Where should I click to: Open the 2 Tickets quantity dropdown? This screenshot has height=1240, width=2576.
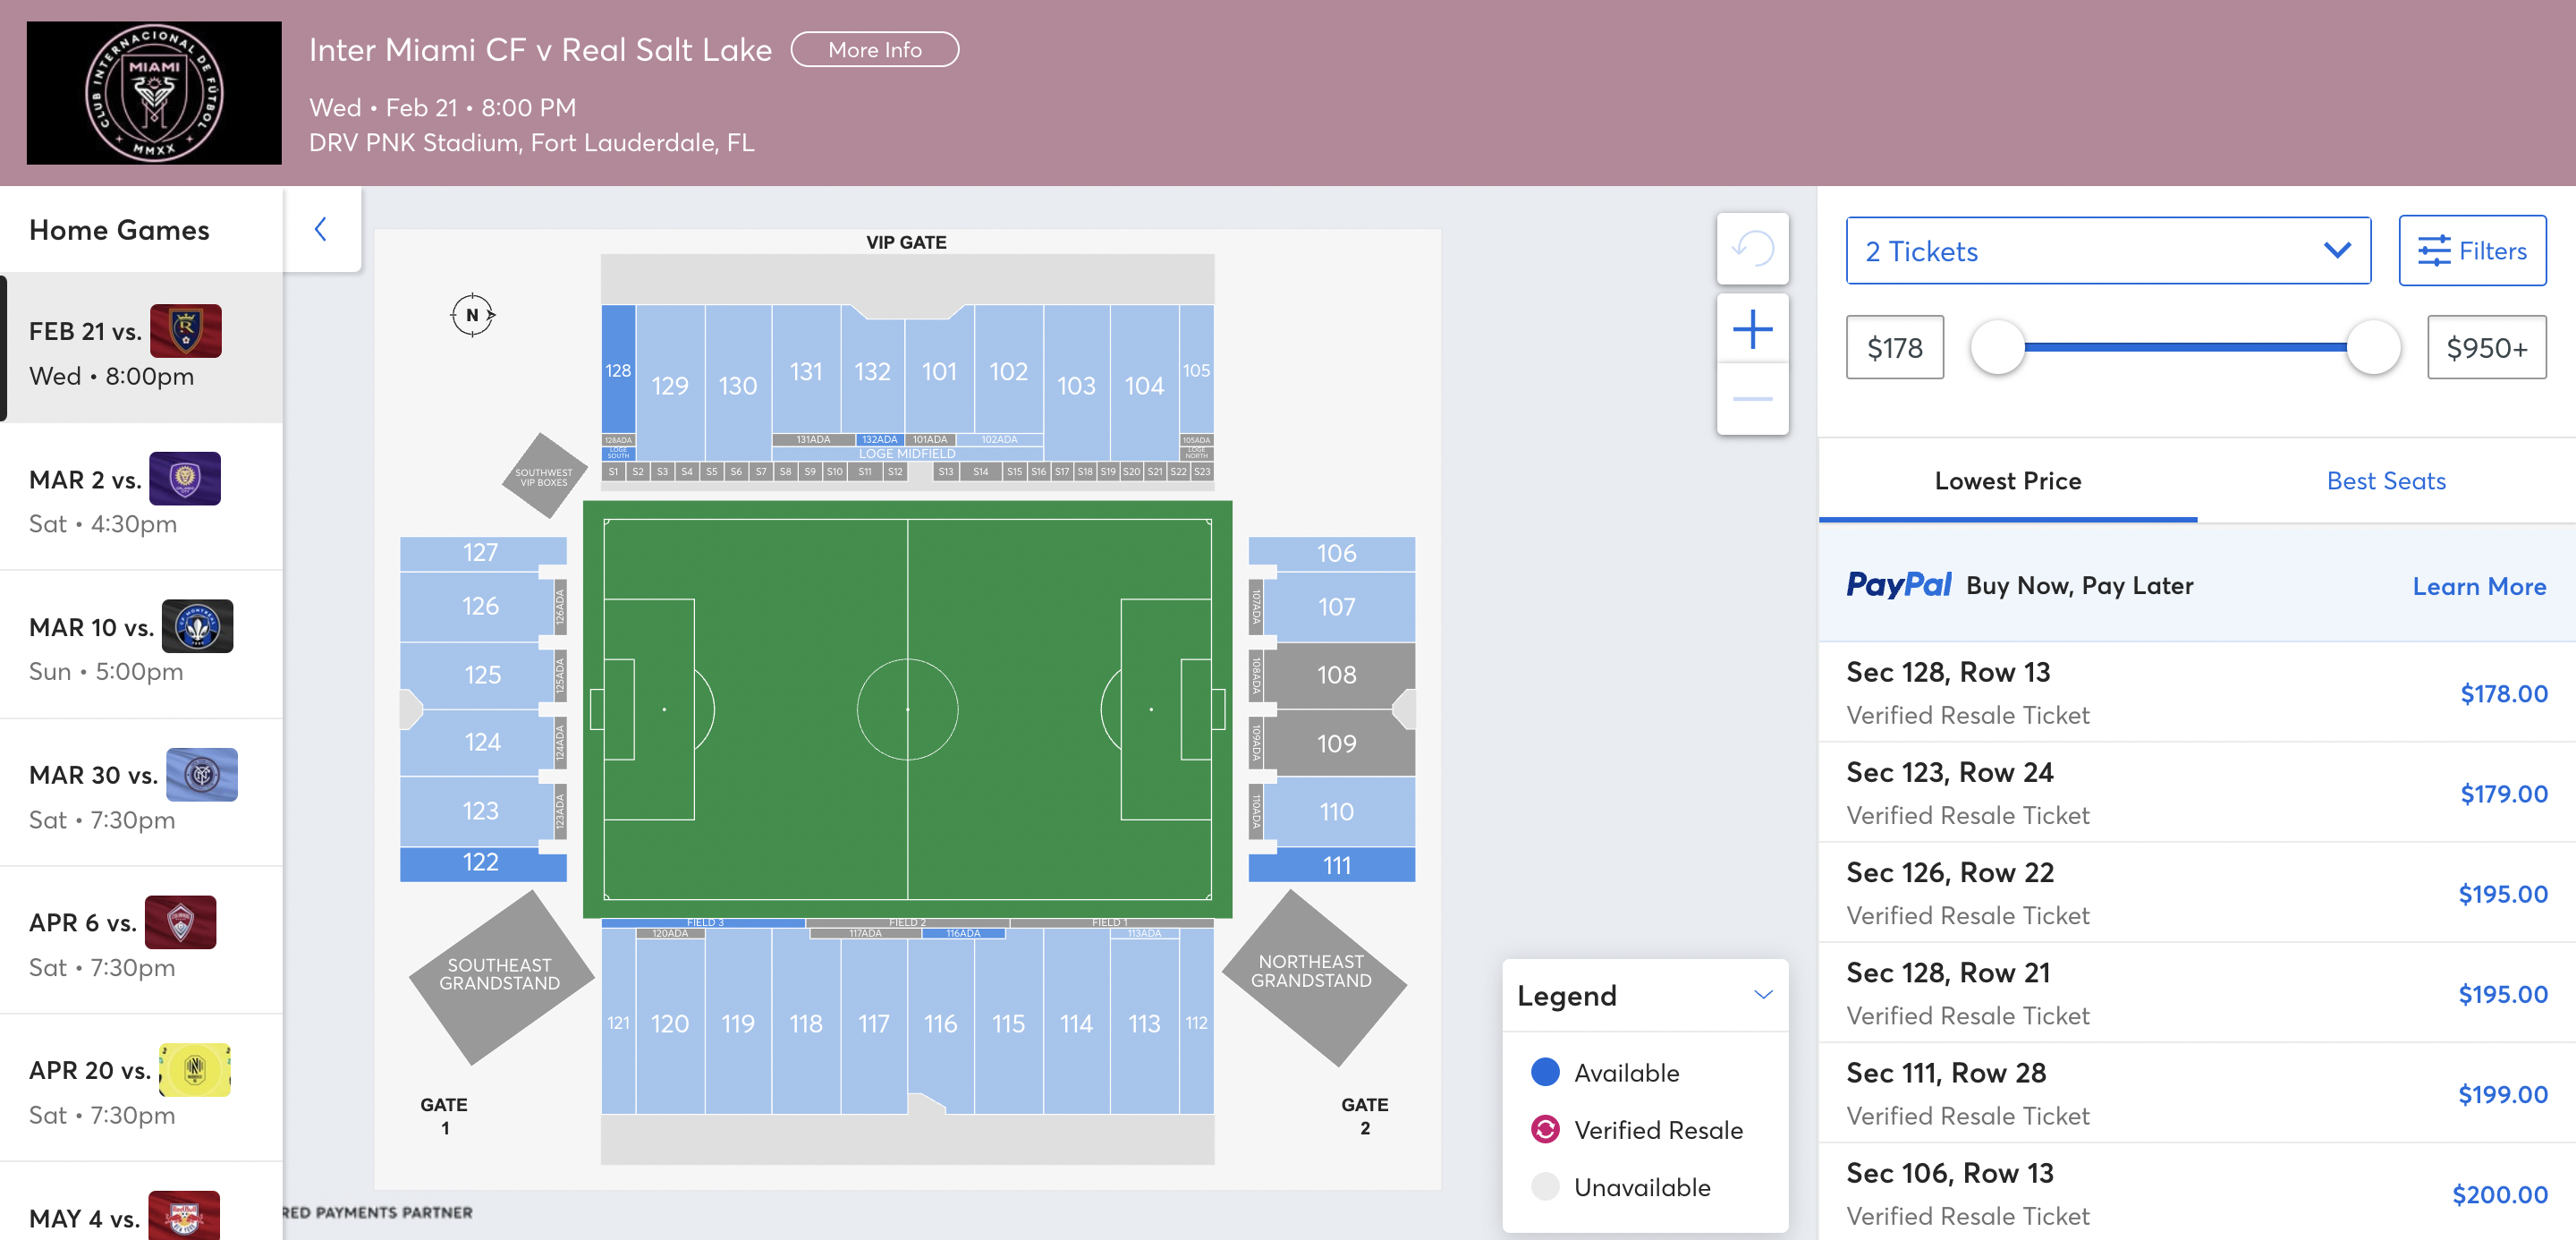point(2108,251)
